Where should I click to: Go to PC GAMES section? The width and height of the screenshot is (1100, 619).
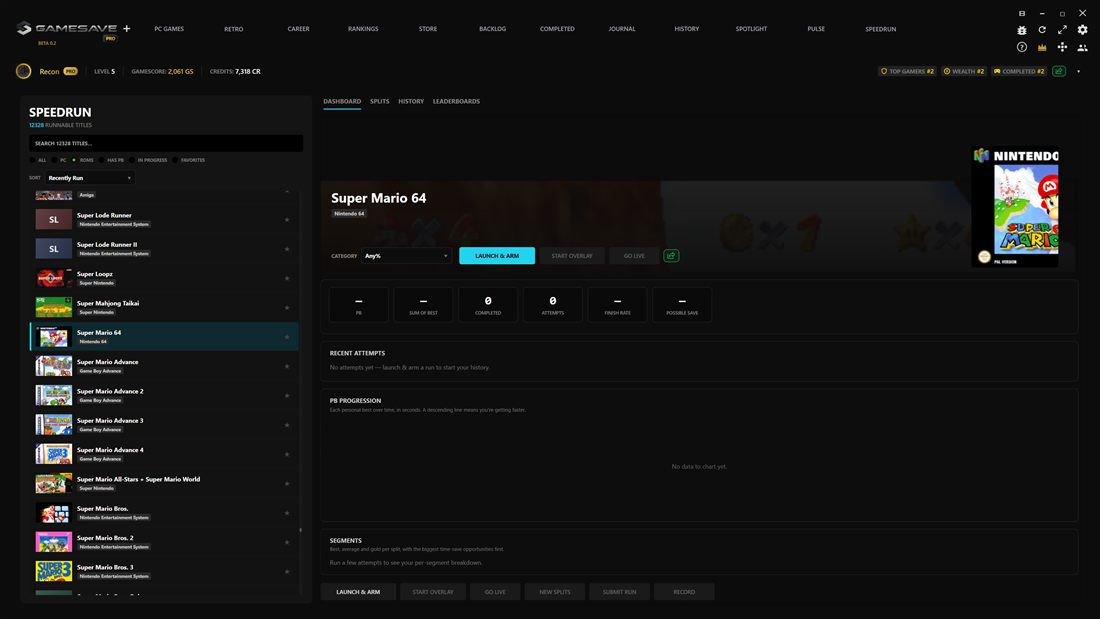click(x=169, y=29)
